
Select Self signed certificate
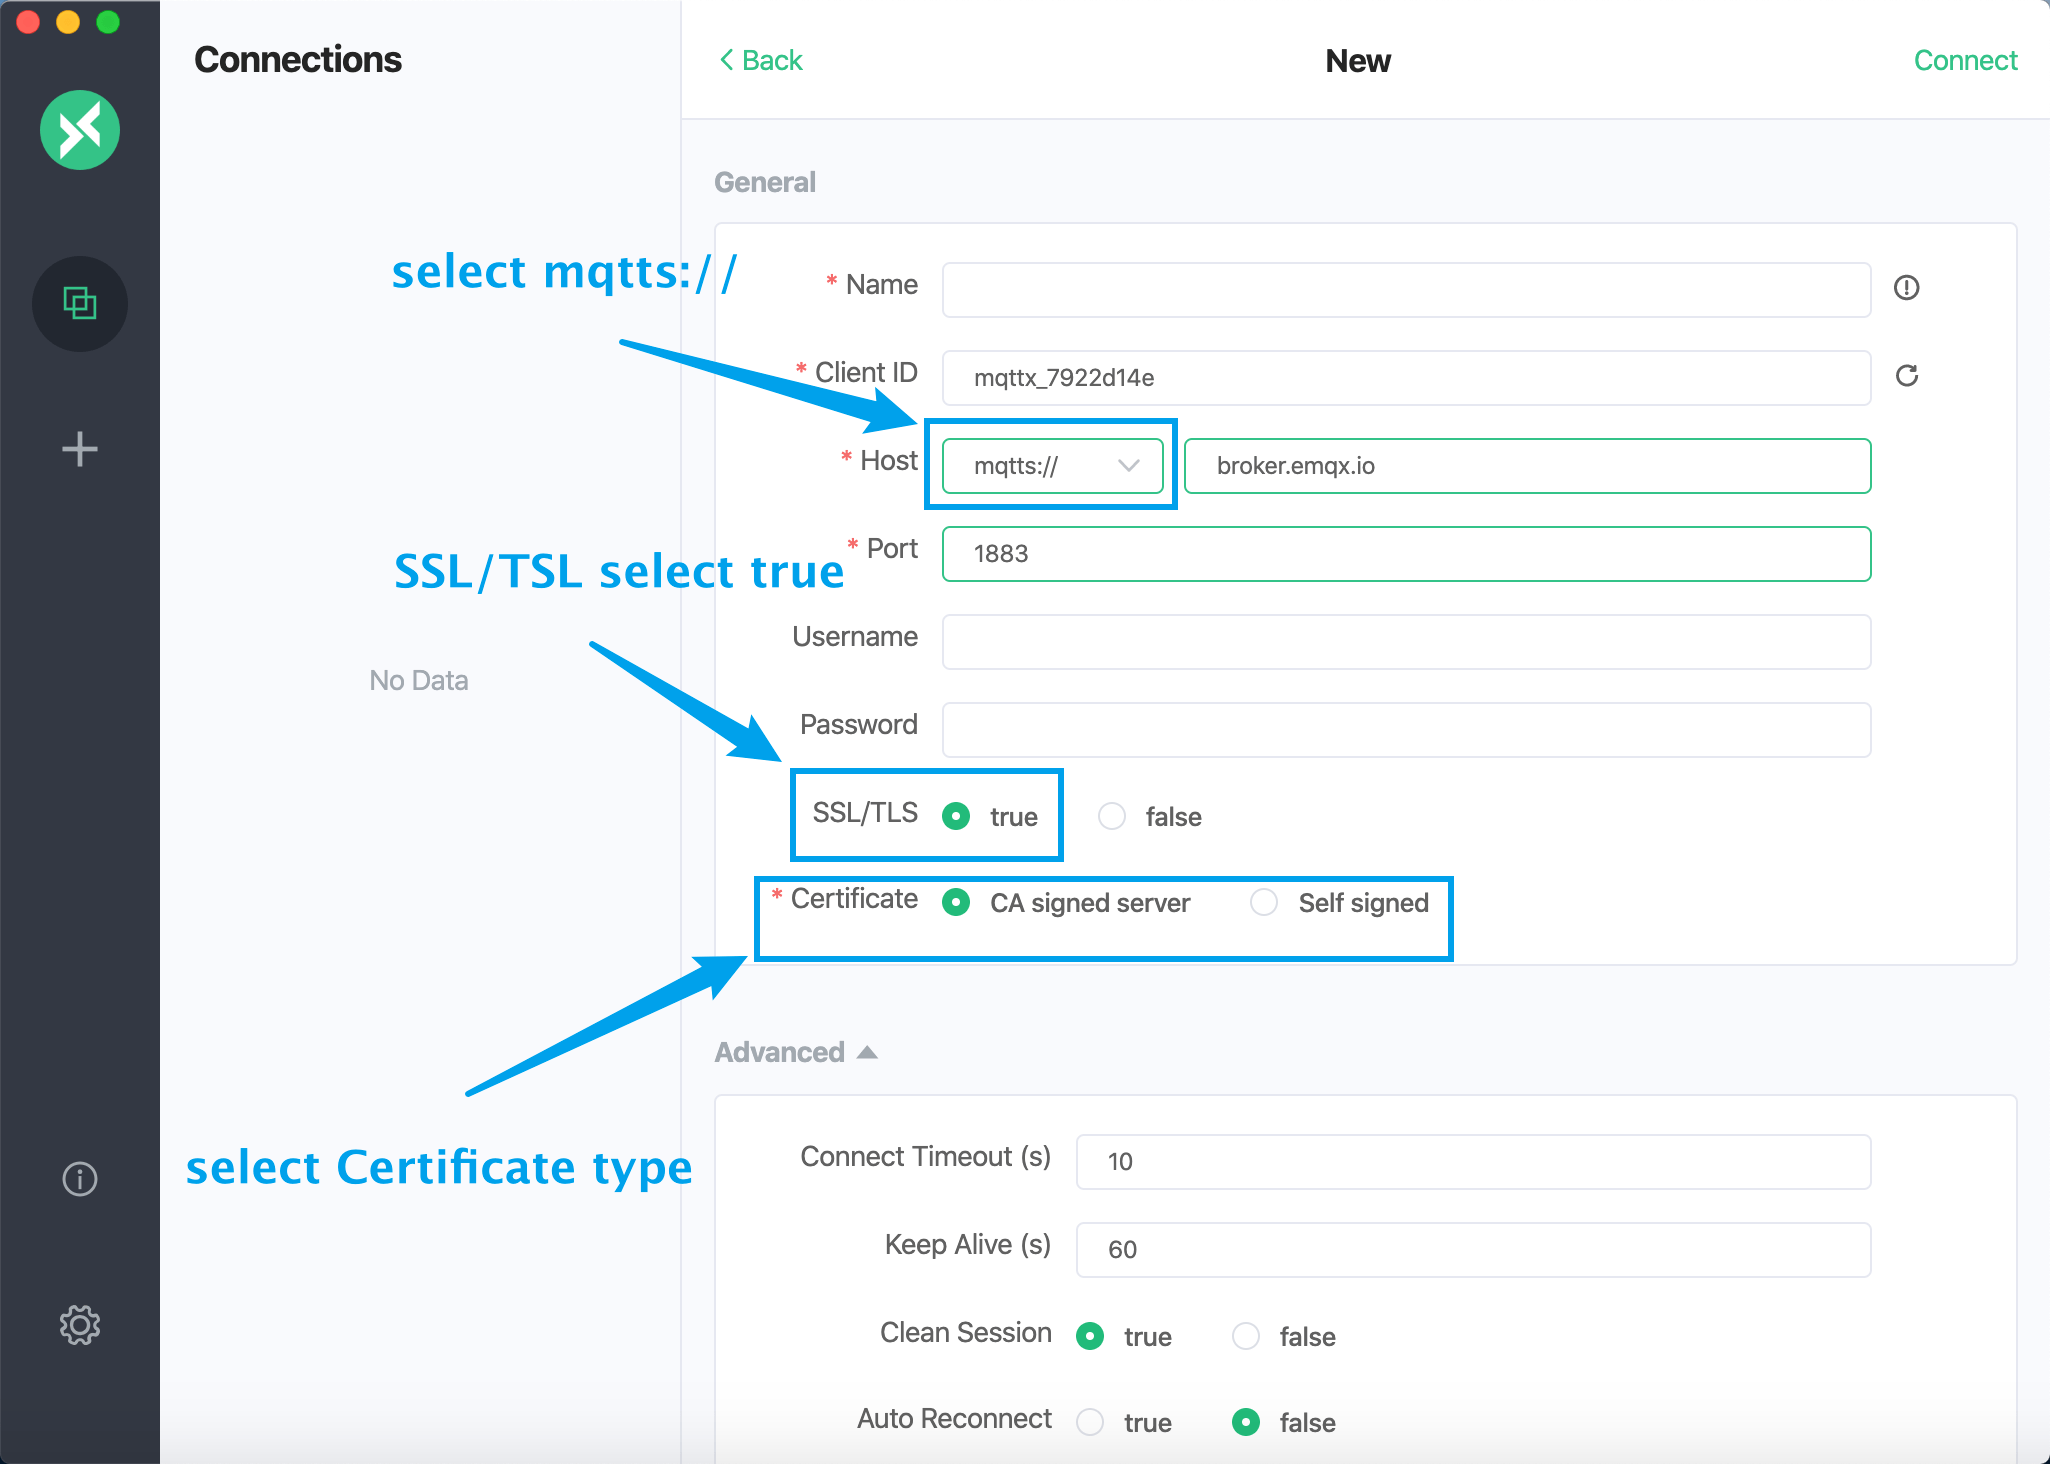click(1264, 902)
